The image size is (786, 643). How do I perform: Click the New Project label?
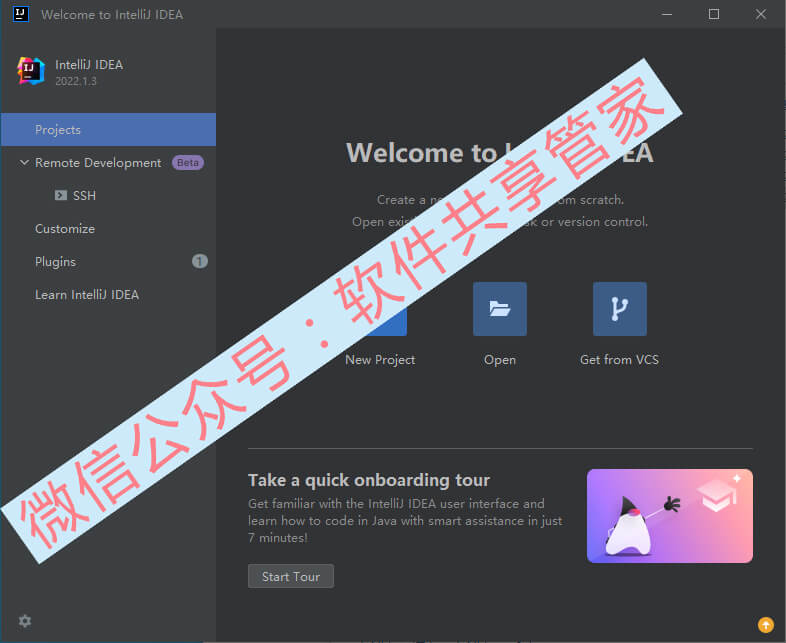click(x=380, y=360)
